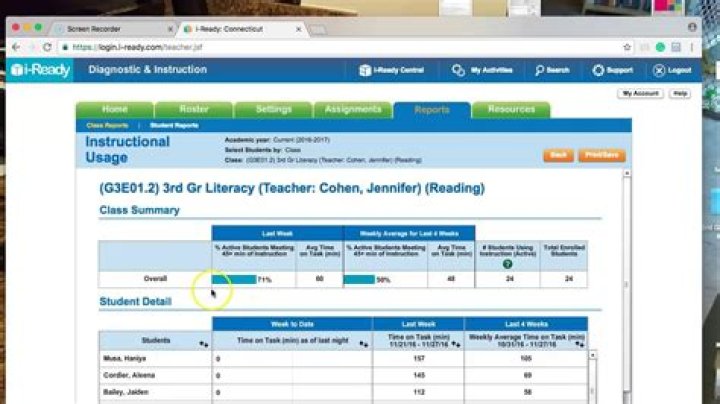The height and width of the screenshot is (404, 720).
Task: Click the Last Week 71% progress bar
Action: click(234, 279)
